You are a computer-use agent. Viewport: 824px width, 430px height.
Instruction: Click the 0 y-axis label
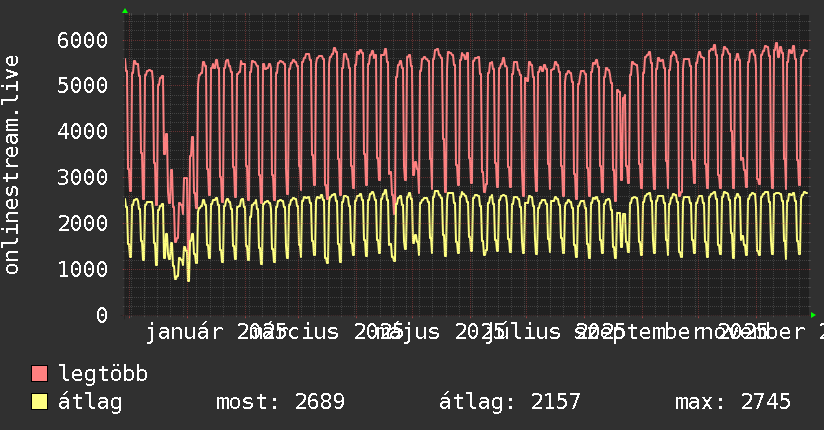click(102, 315)
